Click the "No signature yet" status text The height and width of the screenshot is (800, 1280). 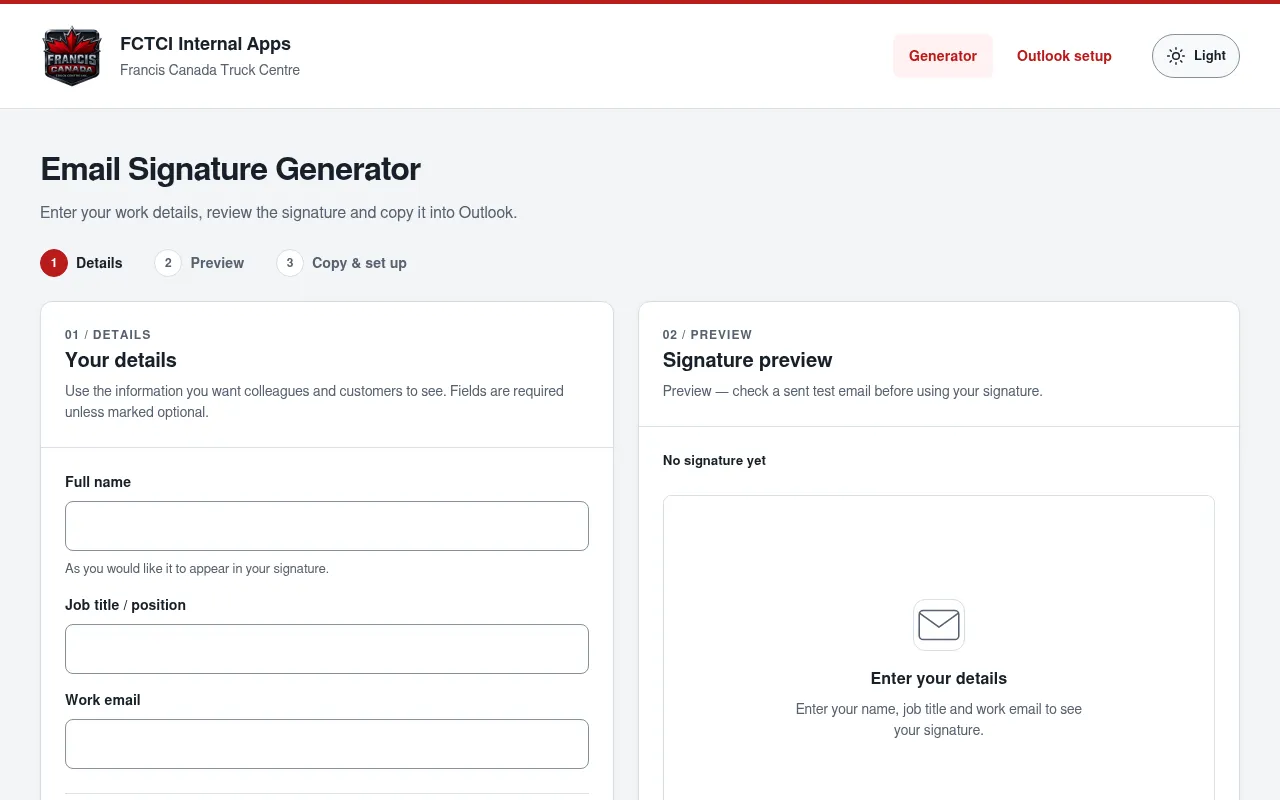[x=714, y=461]
